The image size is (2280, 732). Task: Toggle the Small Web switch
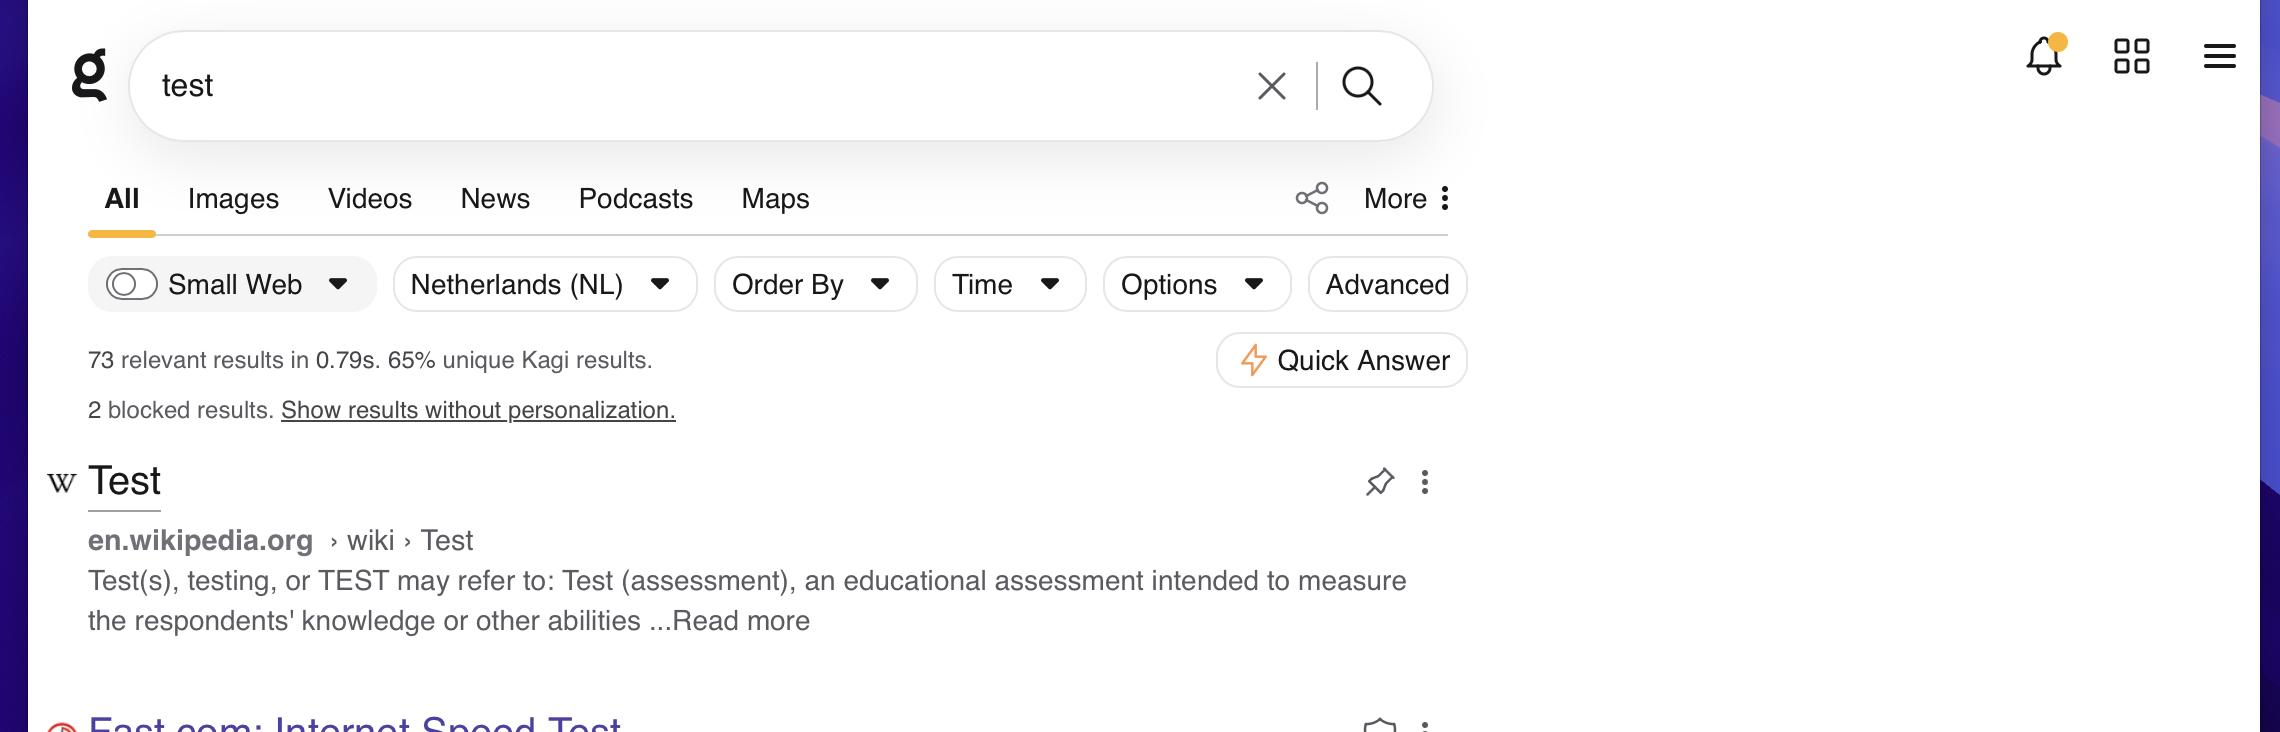click(x=132, y=284)
